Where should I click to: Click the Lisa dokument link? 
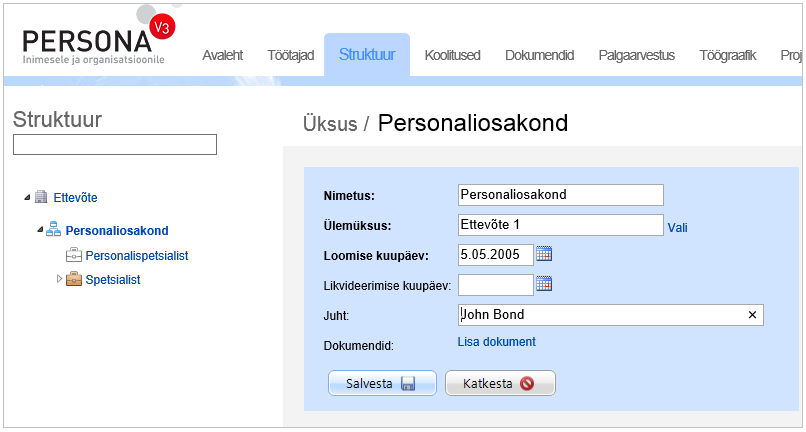(x=496, y=342)
